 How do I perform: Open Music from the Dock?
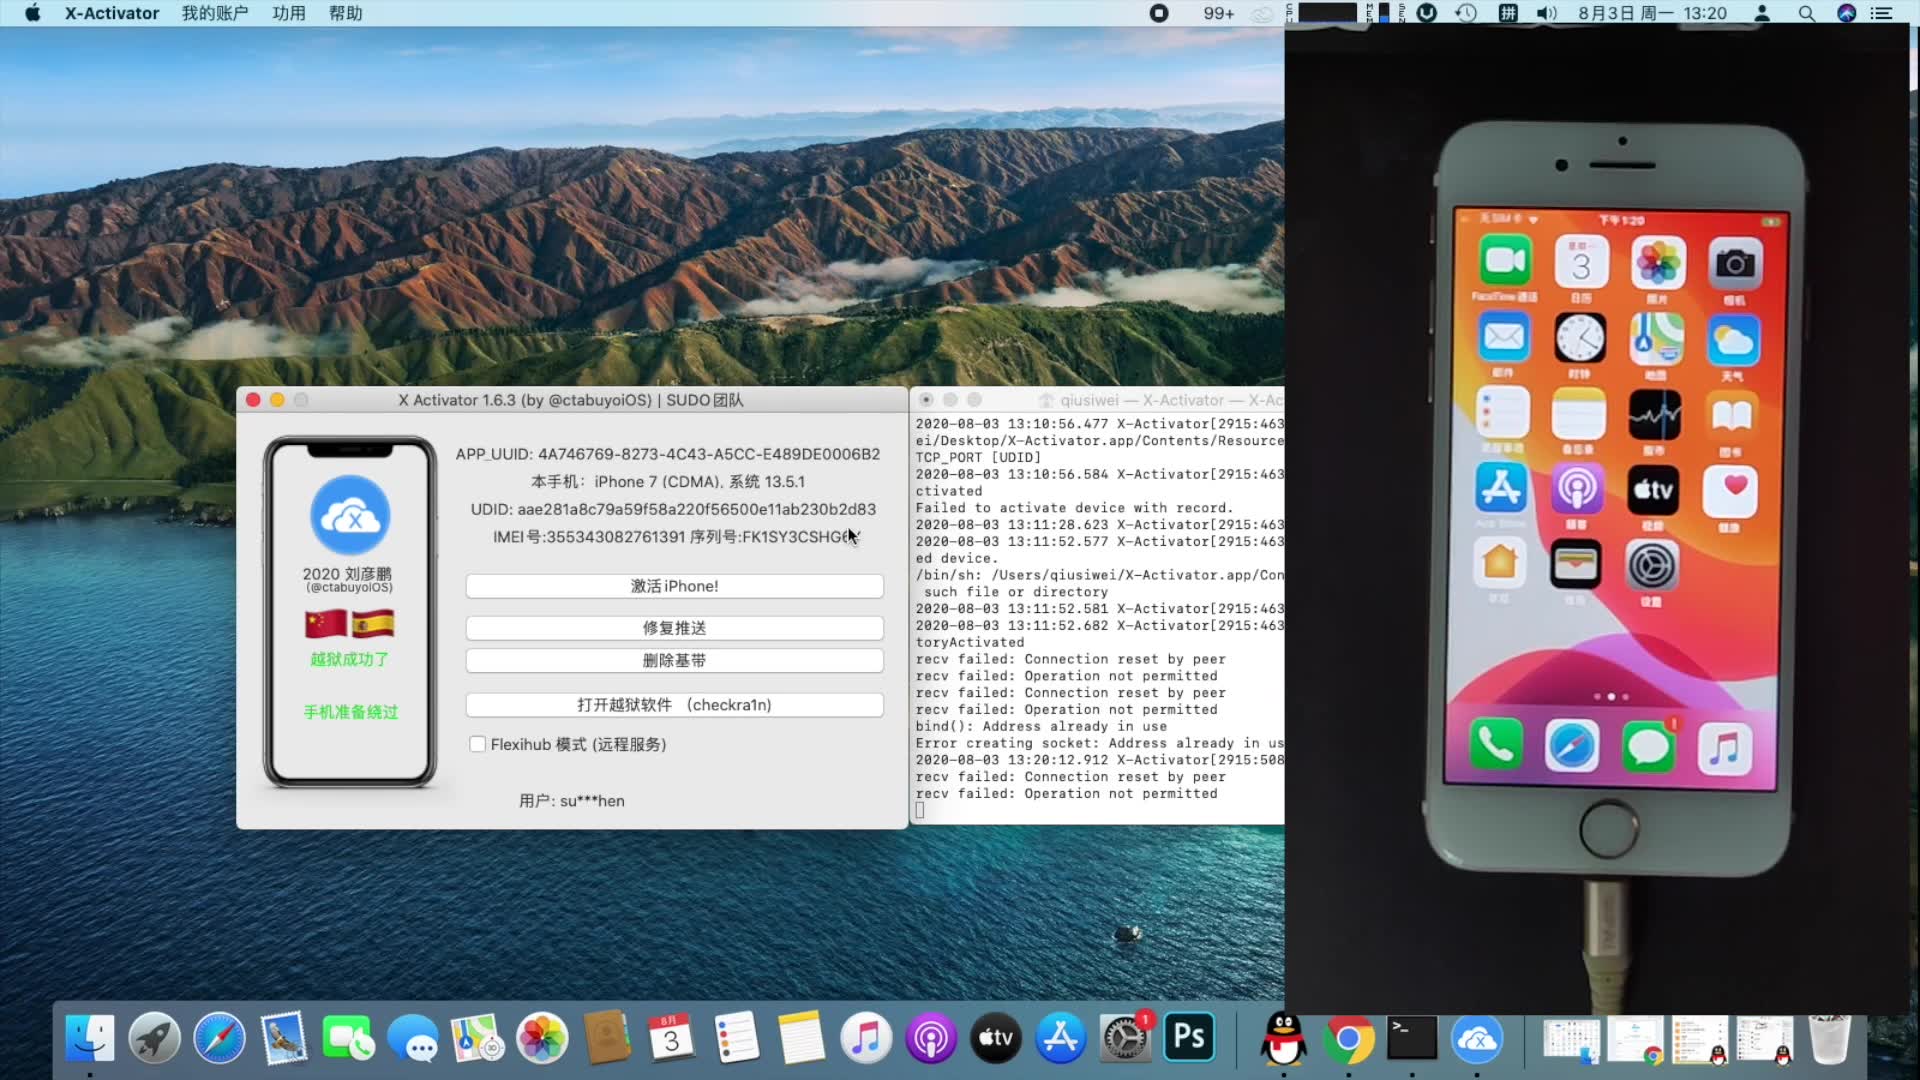click(866, 1038)
